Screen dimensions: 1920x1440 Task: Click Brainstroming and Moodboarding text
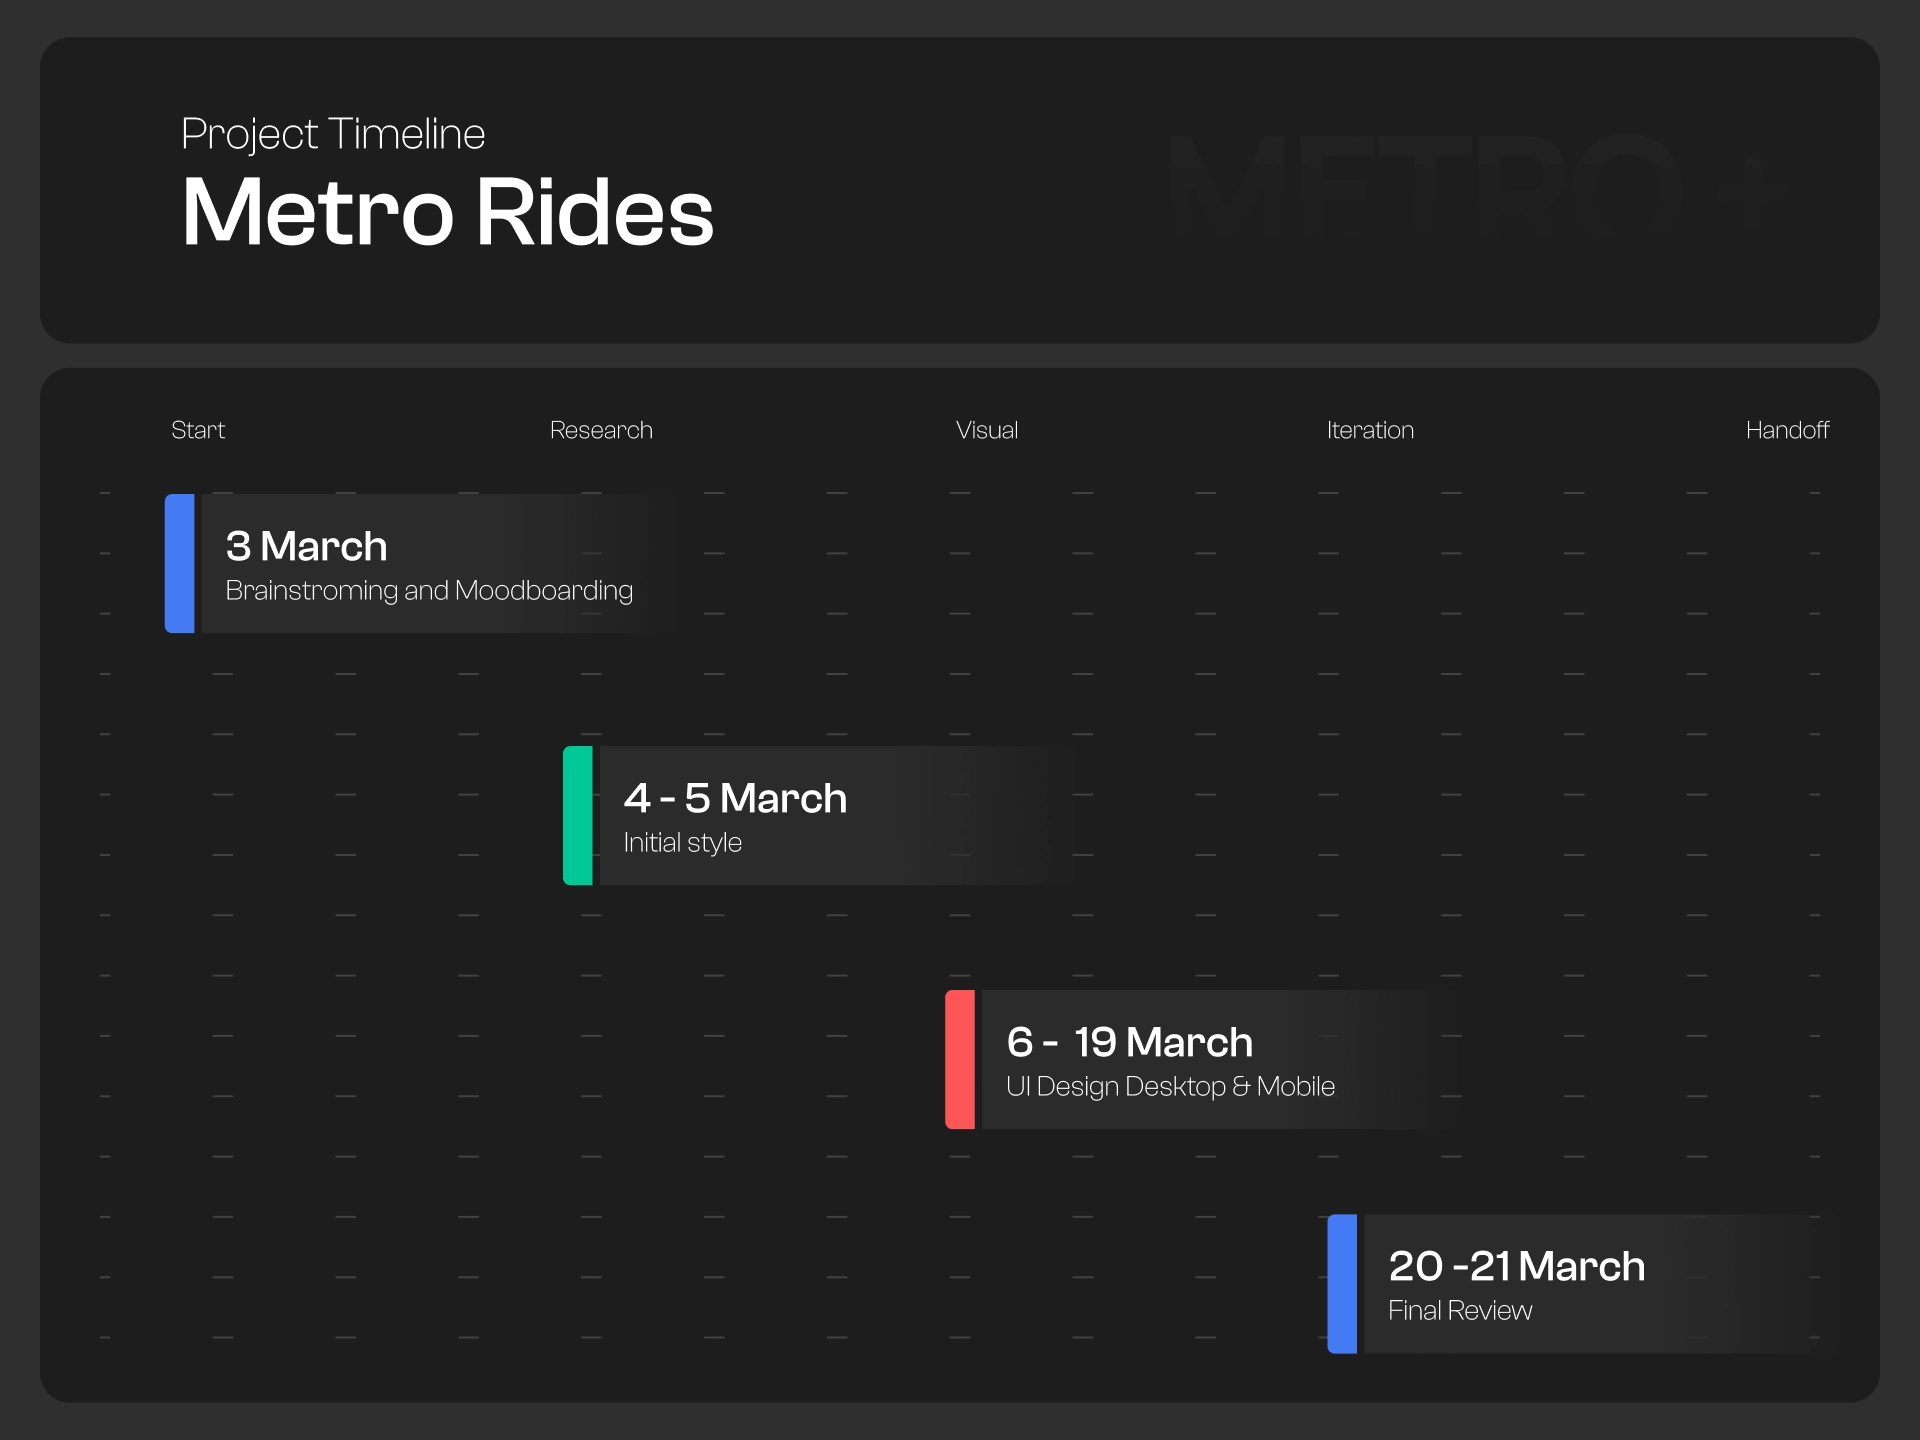point(429,591)
